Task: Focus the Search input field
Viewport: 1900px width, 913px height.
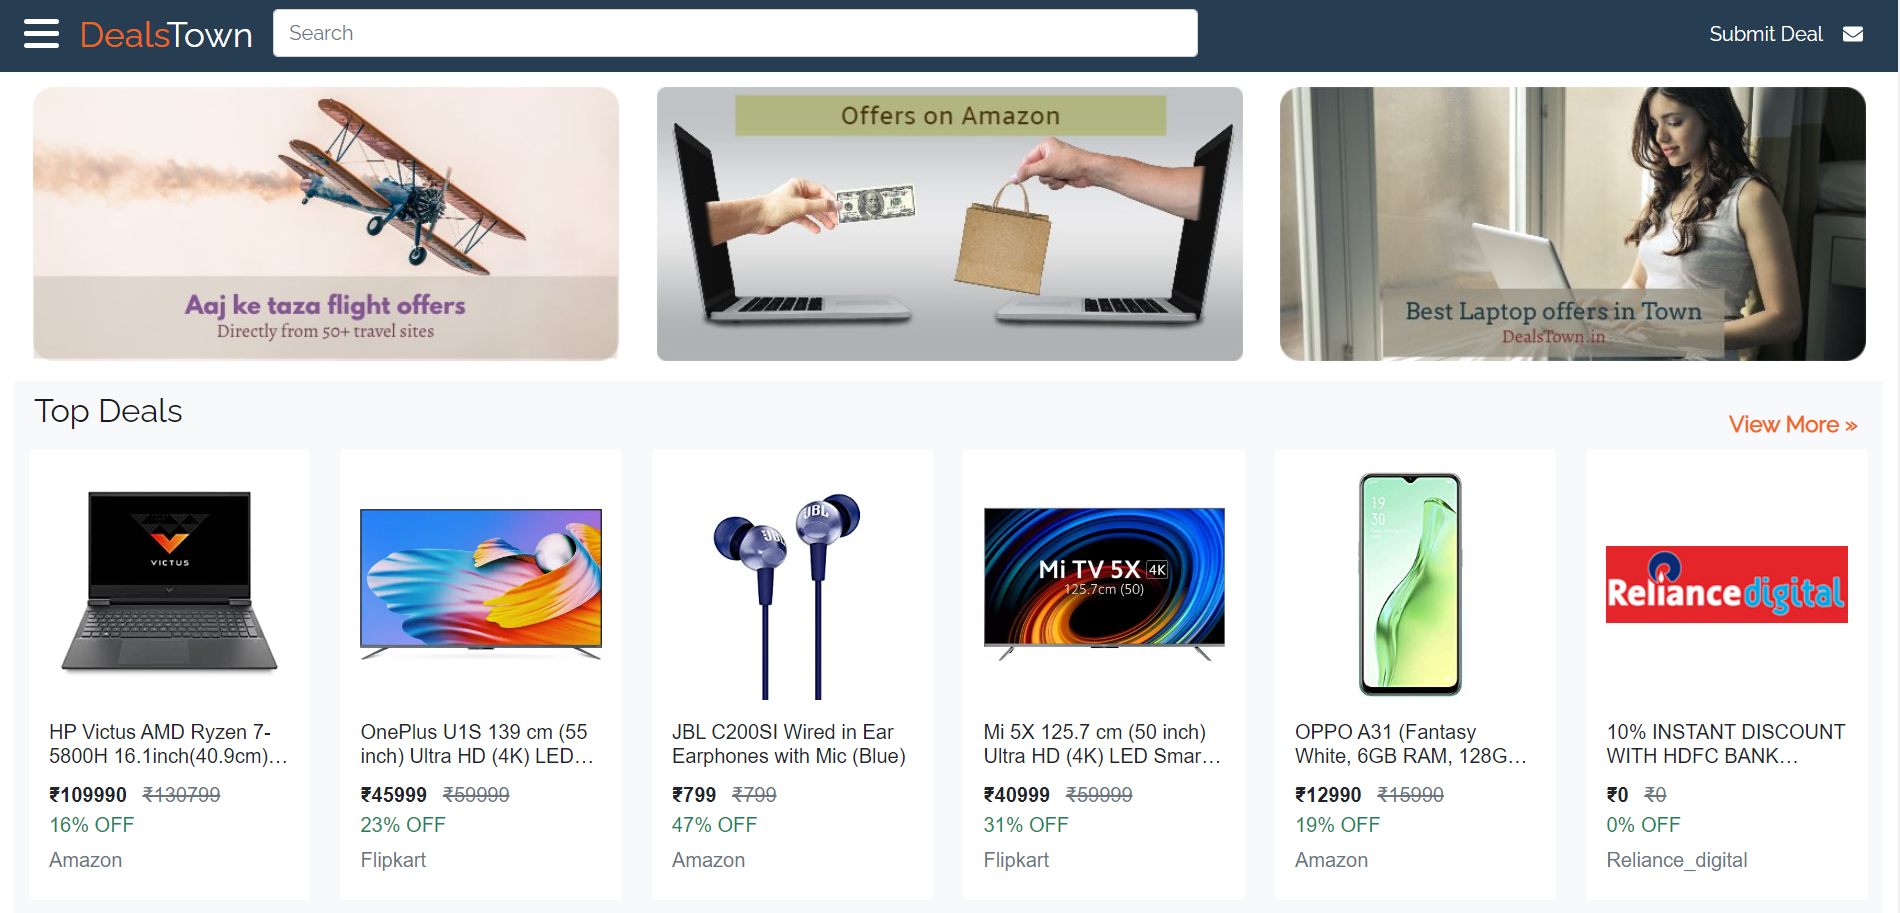Action: coord(735,33)
